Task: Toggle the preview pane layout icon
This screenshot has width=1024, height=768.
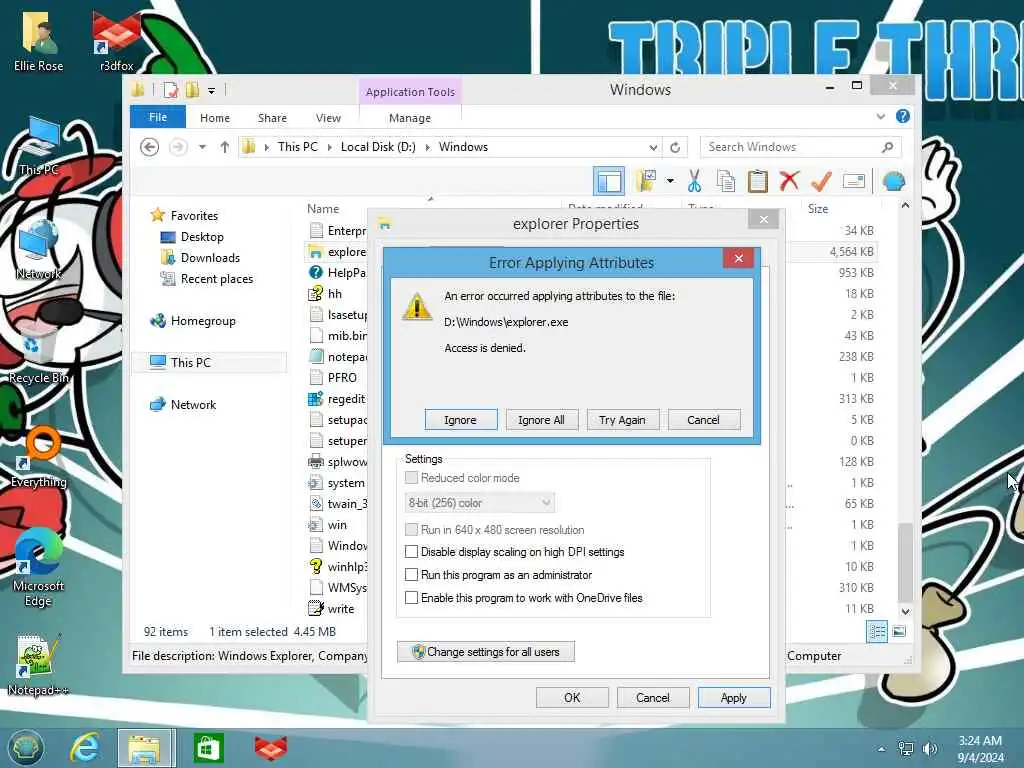Action: [609, 181]
